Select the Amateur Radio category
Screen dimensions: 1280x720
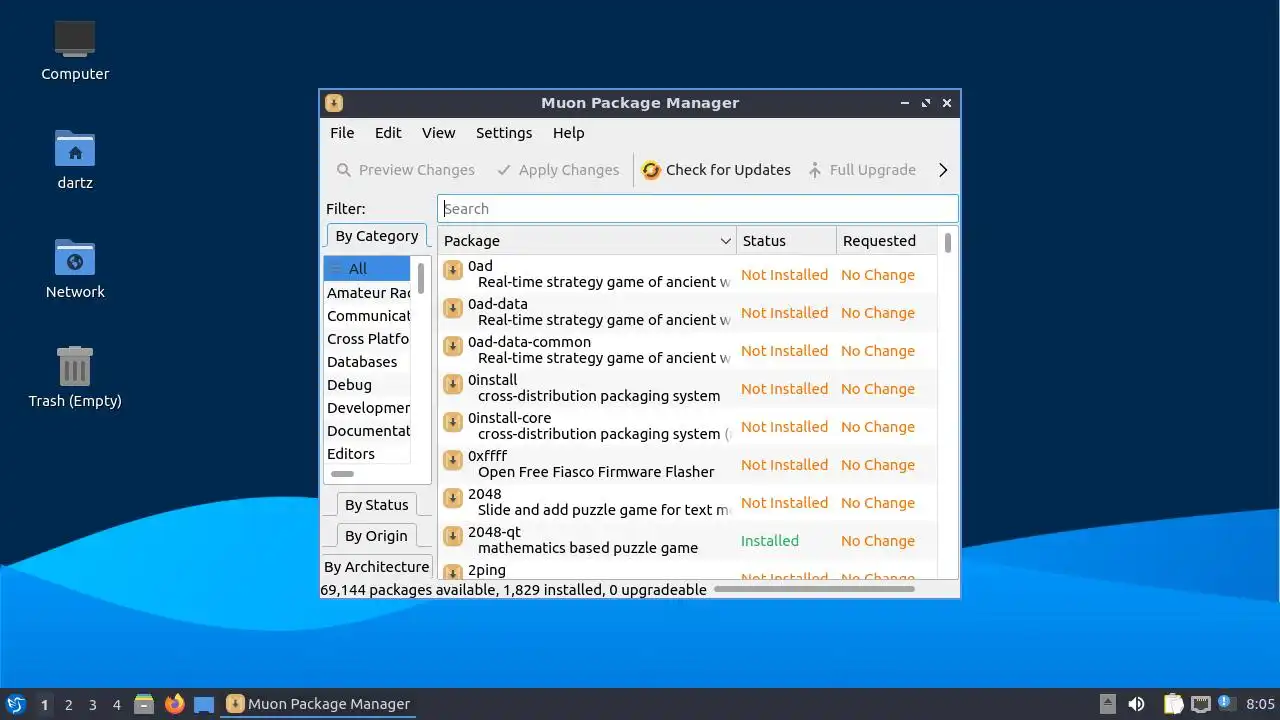(x=366, y=293)
